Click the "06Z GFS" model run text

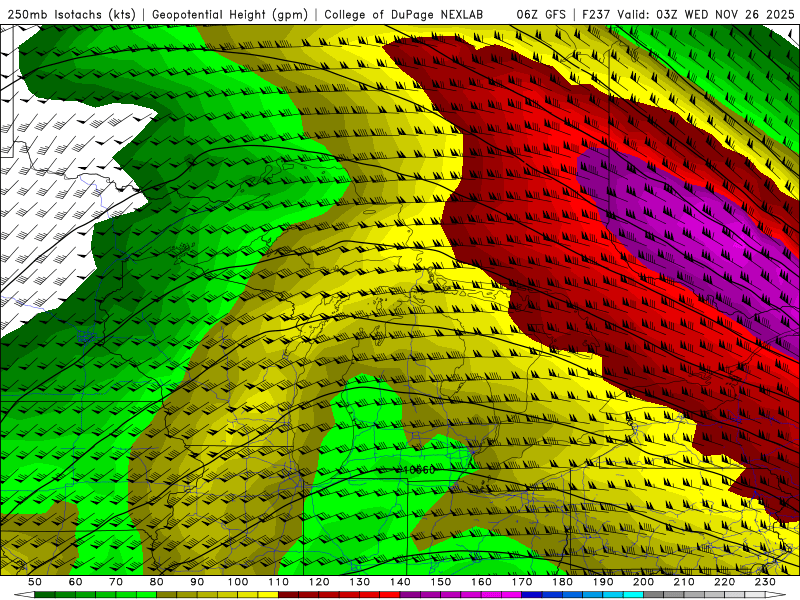coord(541,15)
